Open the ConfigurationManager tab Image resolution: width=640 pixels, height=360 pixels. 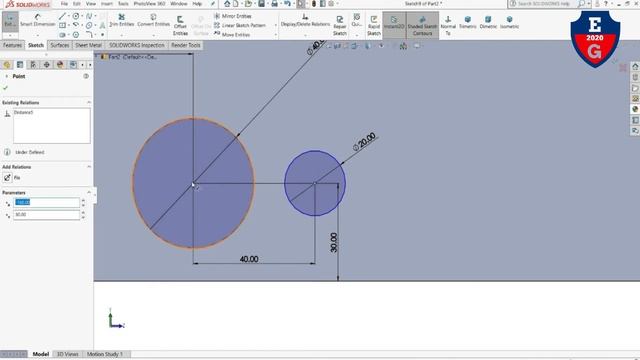33,65
